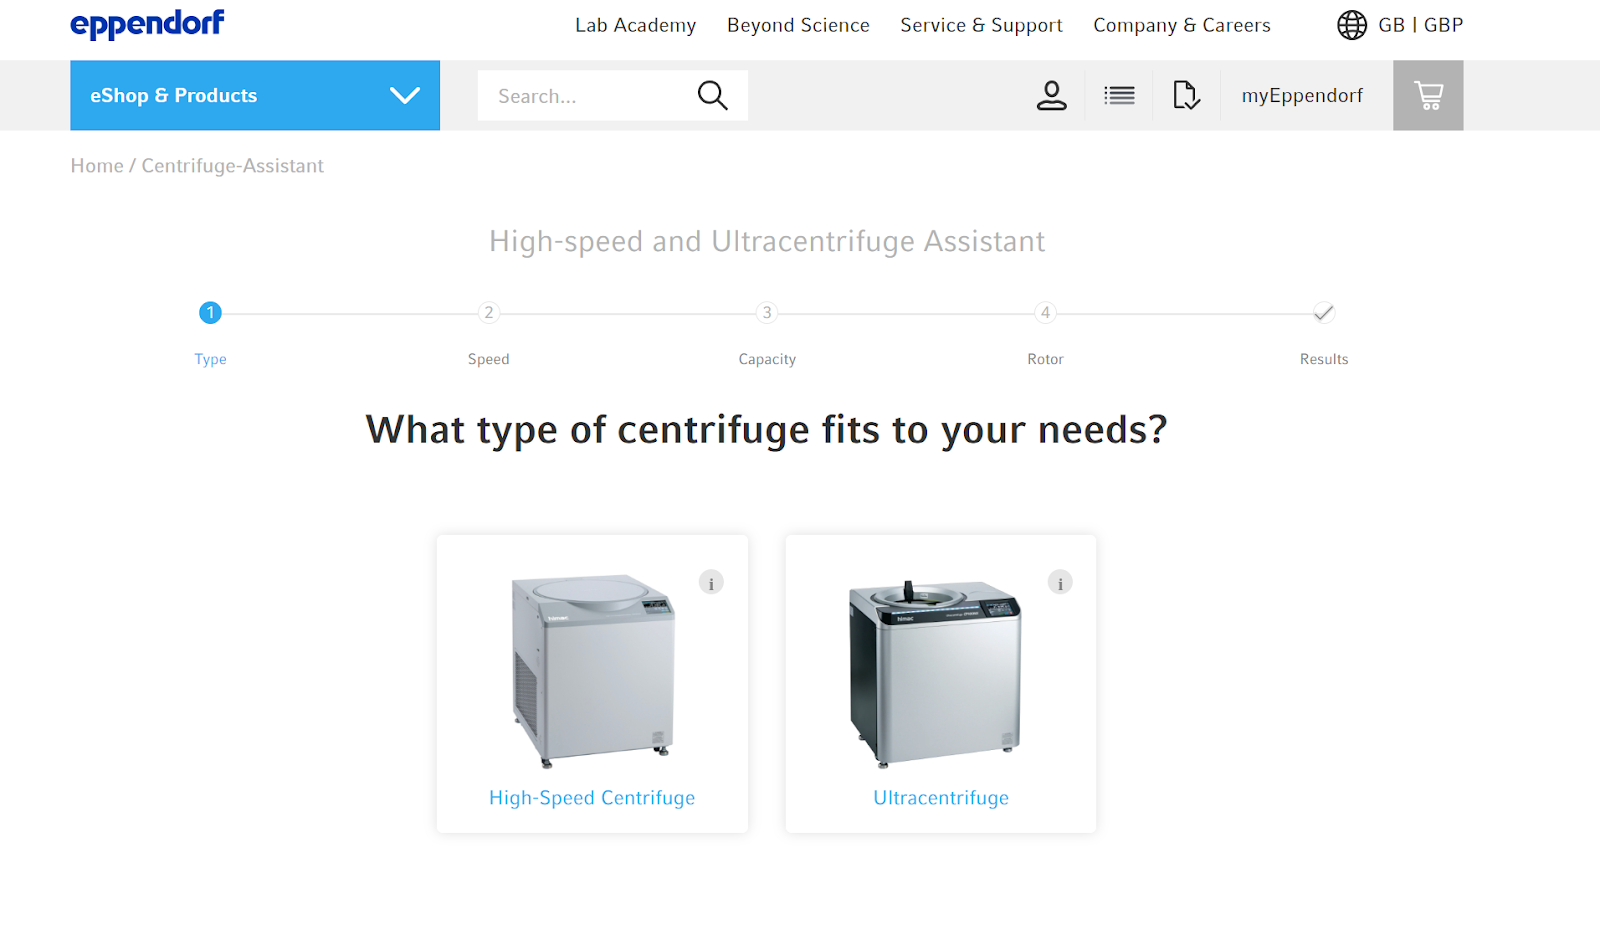Viewport: 1600px width, 930px height.
Task: Click the Type step label
Action: point(210,359)
